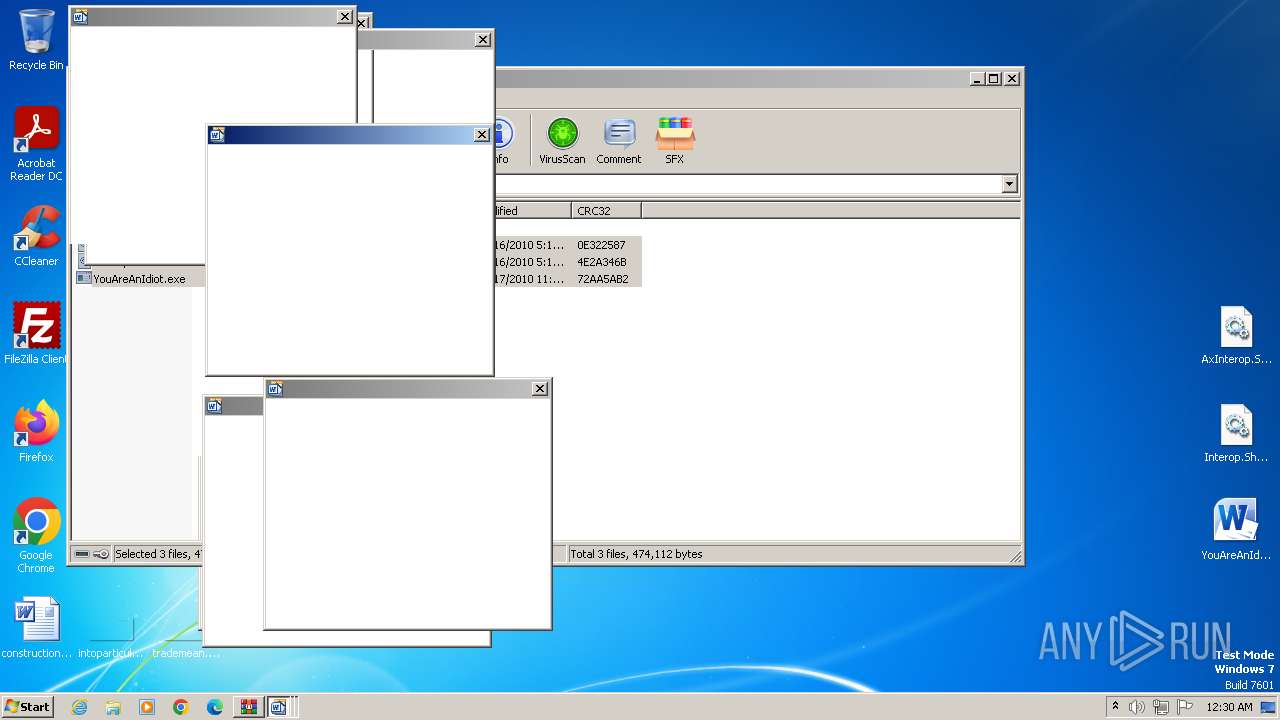The height and width of the screenshot is (720, 1280).
Task: Close the WinRAR window
Action: click(1011, 78)
